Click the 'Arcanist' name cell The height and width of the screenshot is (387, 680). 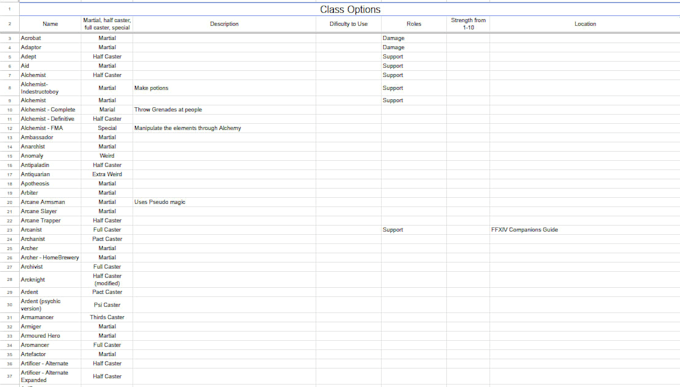(50, 230)
